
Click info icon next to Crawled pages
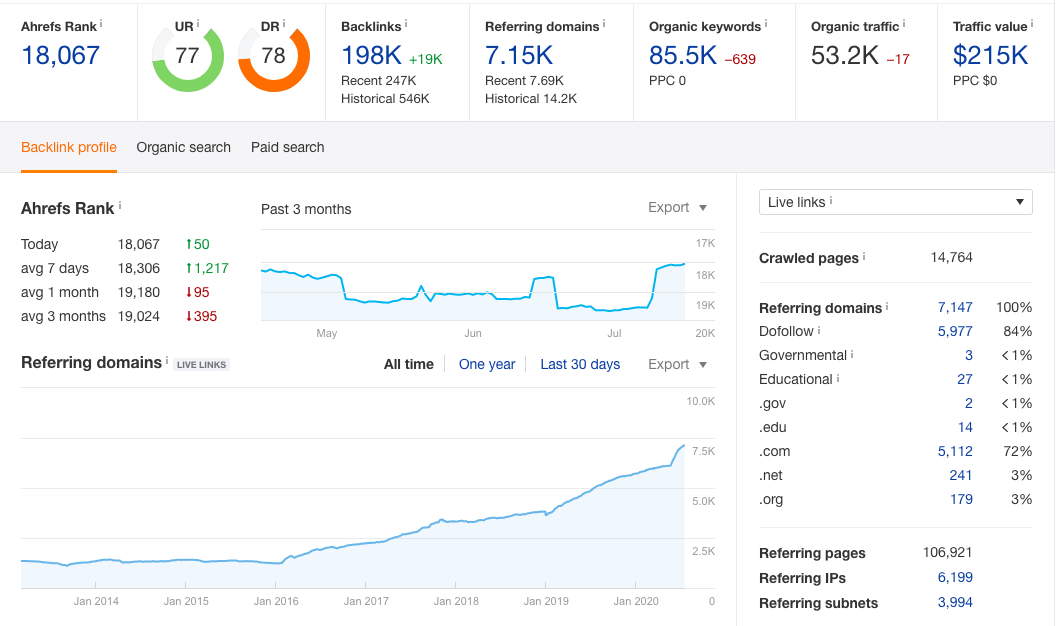click(x=864, y=256)
